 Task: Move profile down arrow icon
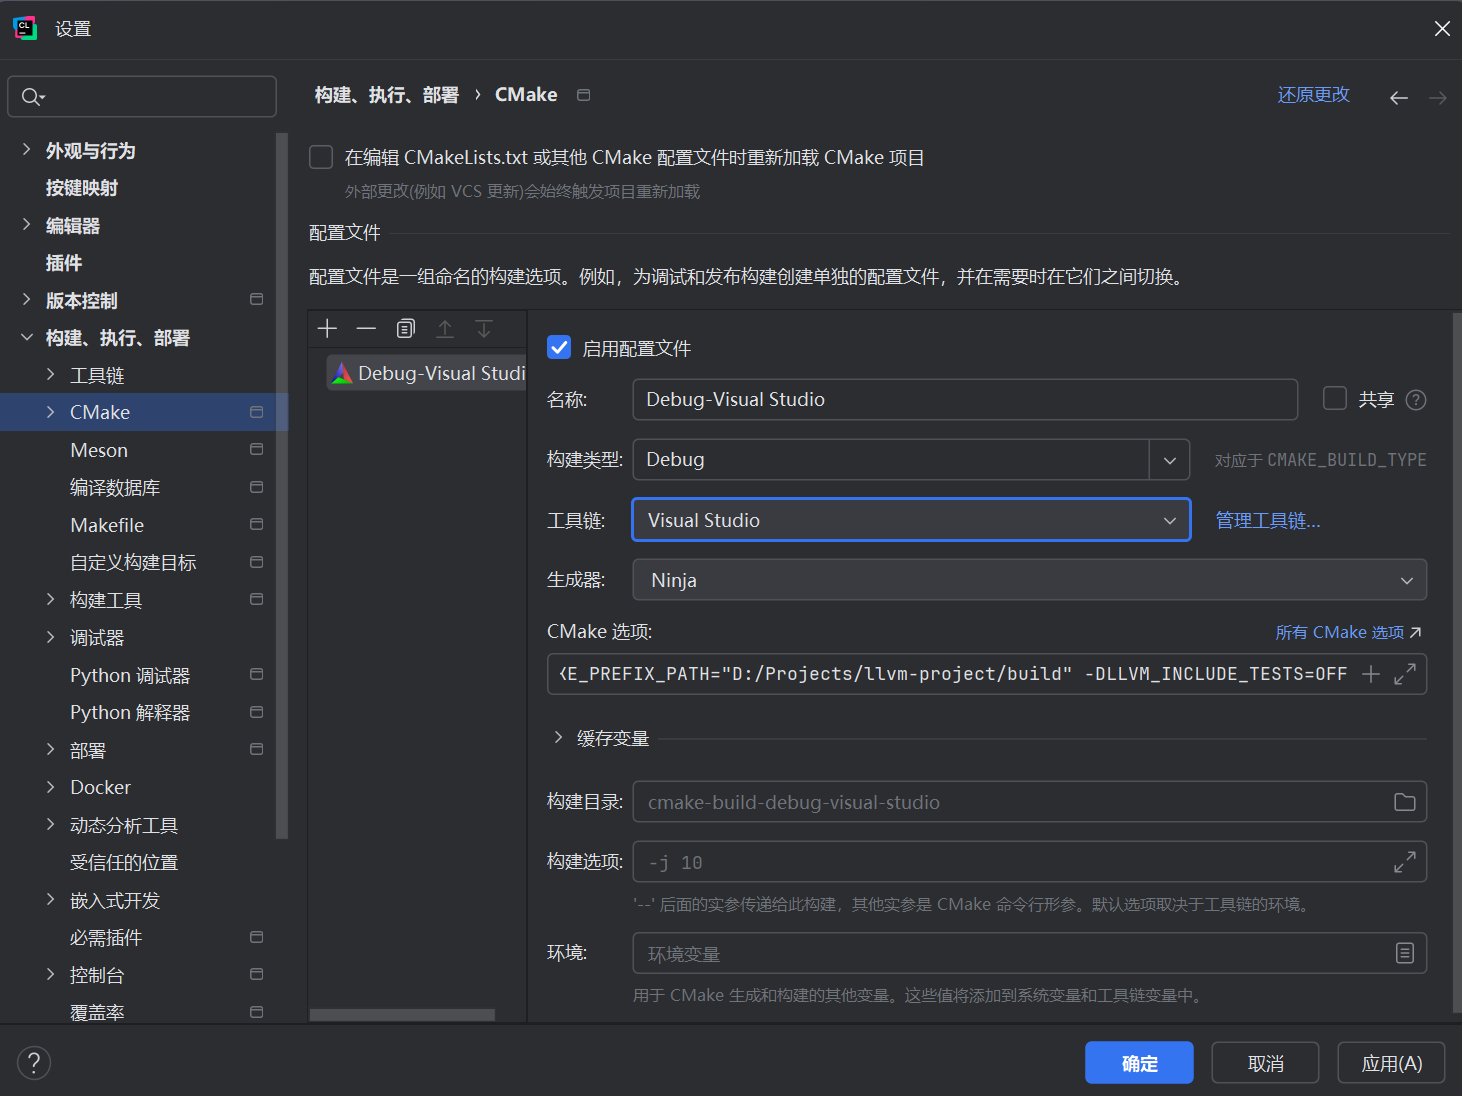pyautogui.click(x=484, y=329)
